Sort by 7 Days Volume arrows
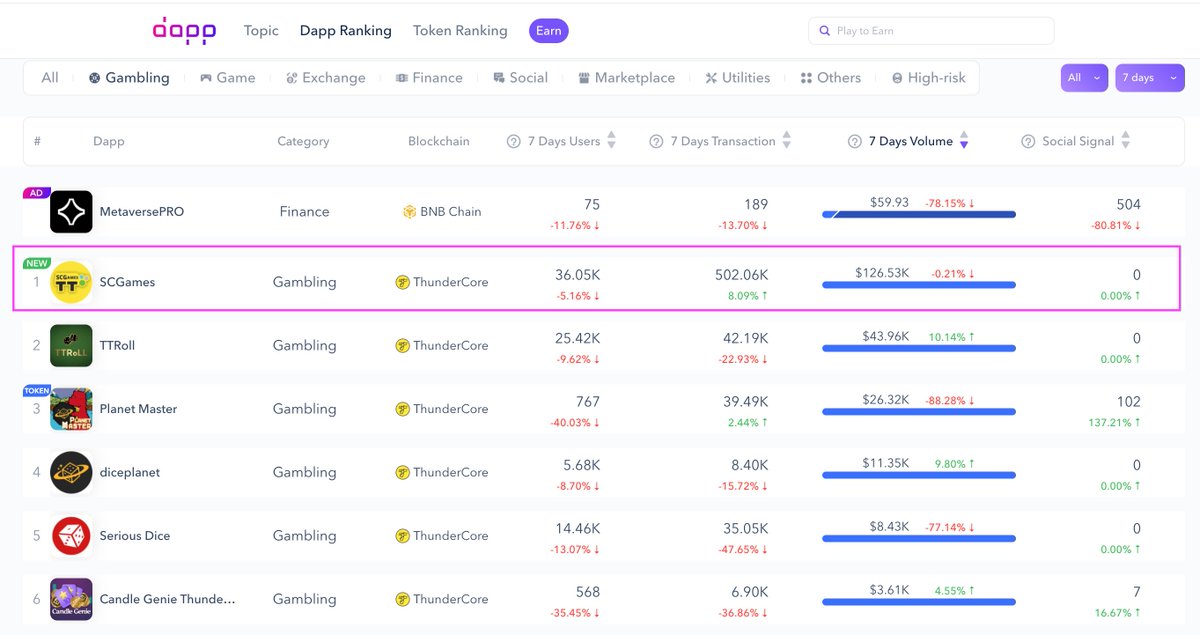Image resolution: width=1200 pixels, height=635 pixels. [964, 141]
